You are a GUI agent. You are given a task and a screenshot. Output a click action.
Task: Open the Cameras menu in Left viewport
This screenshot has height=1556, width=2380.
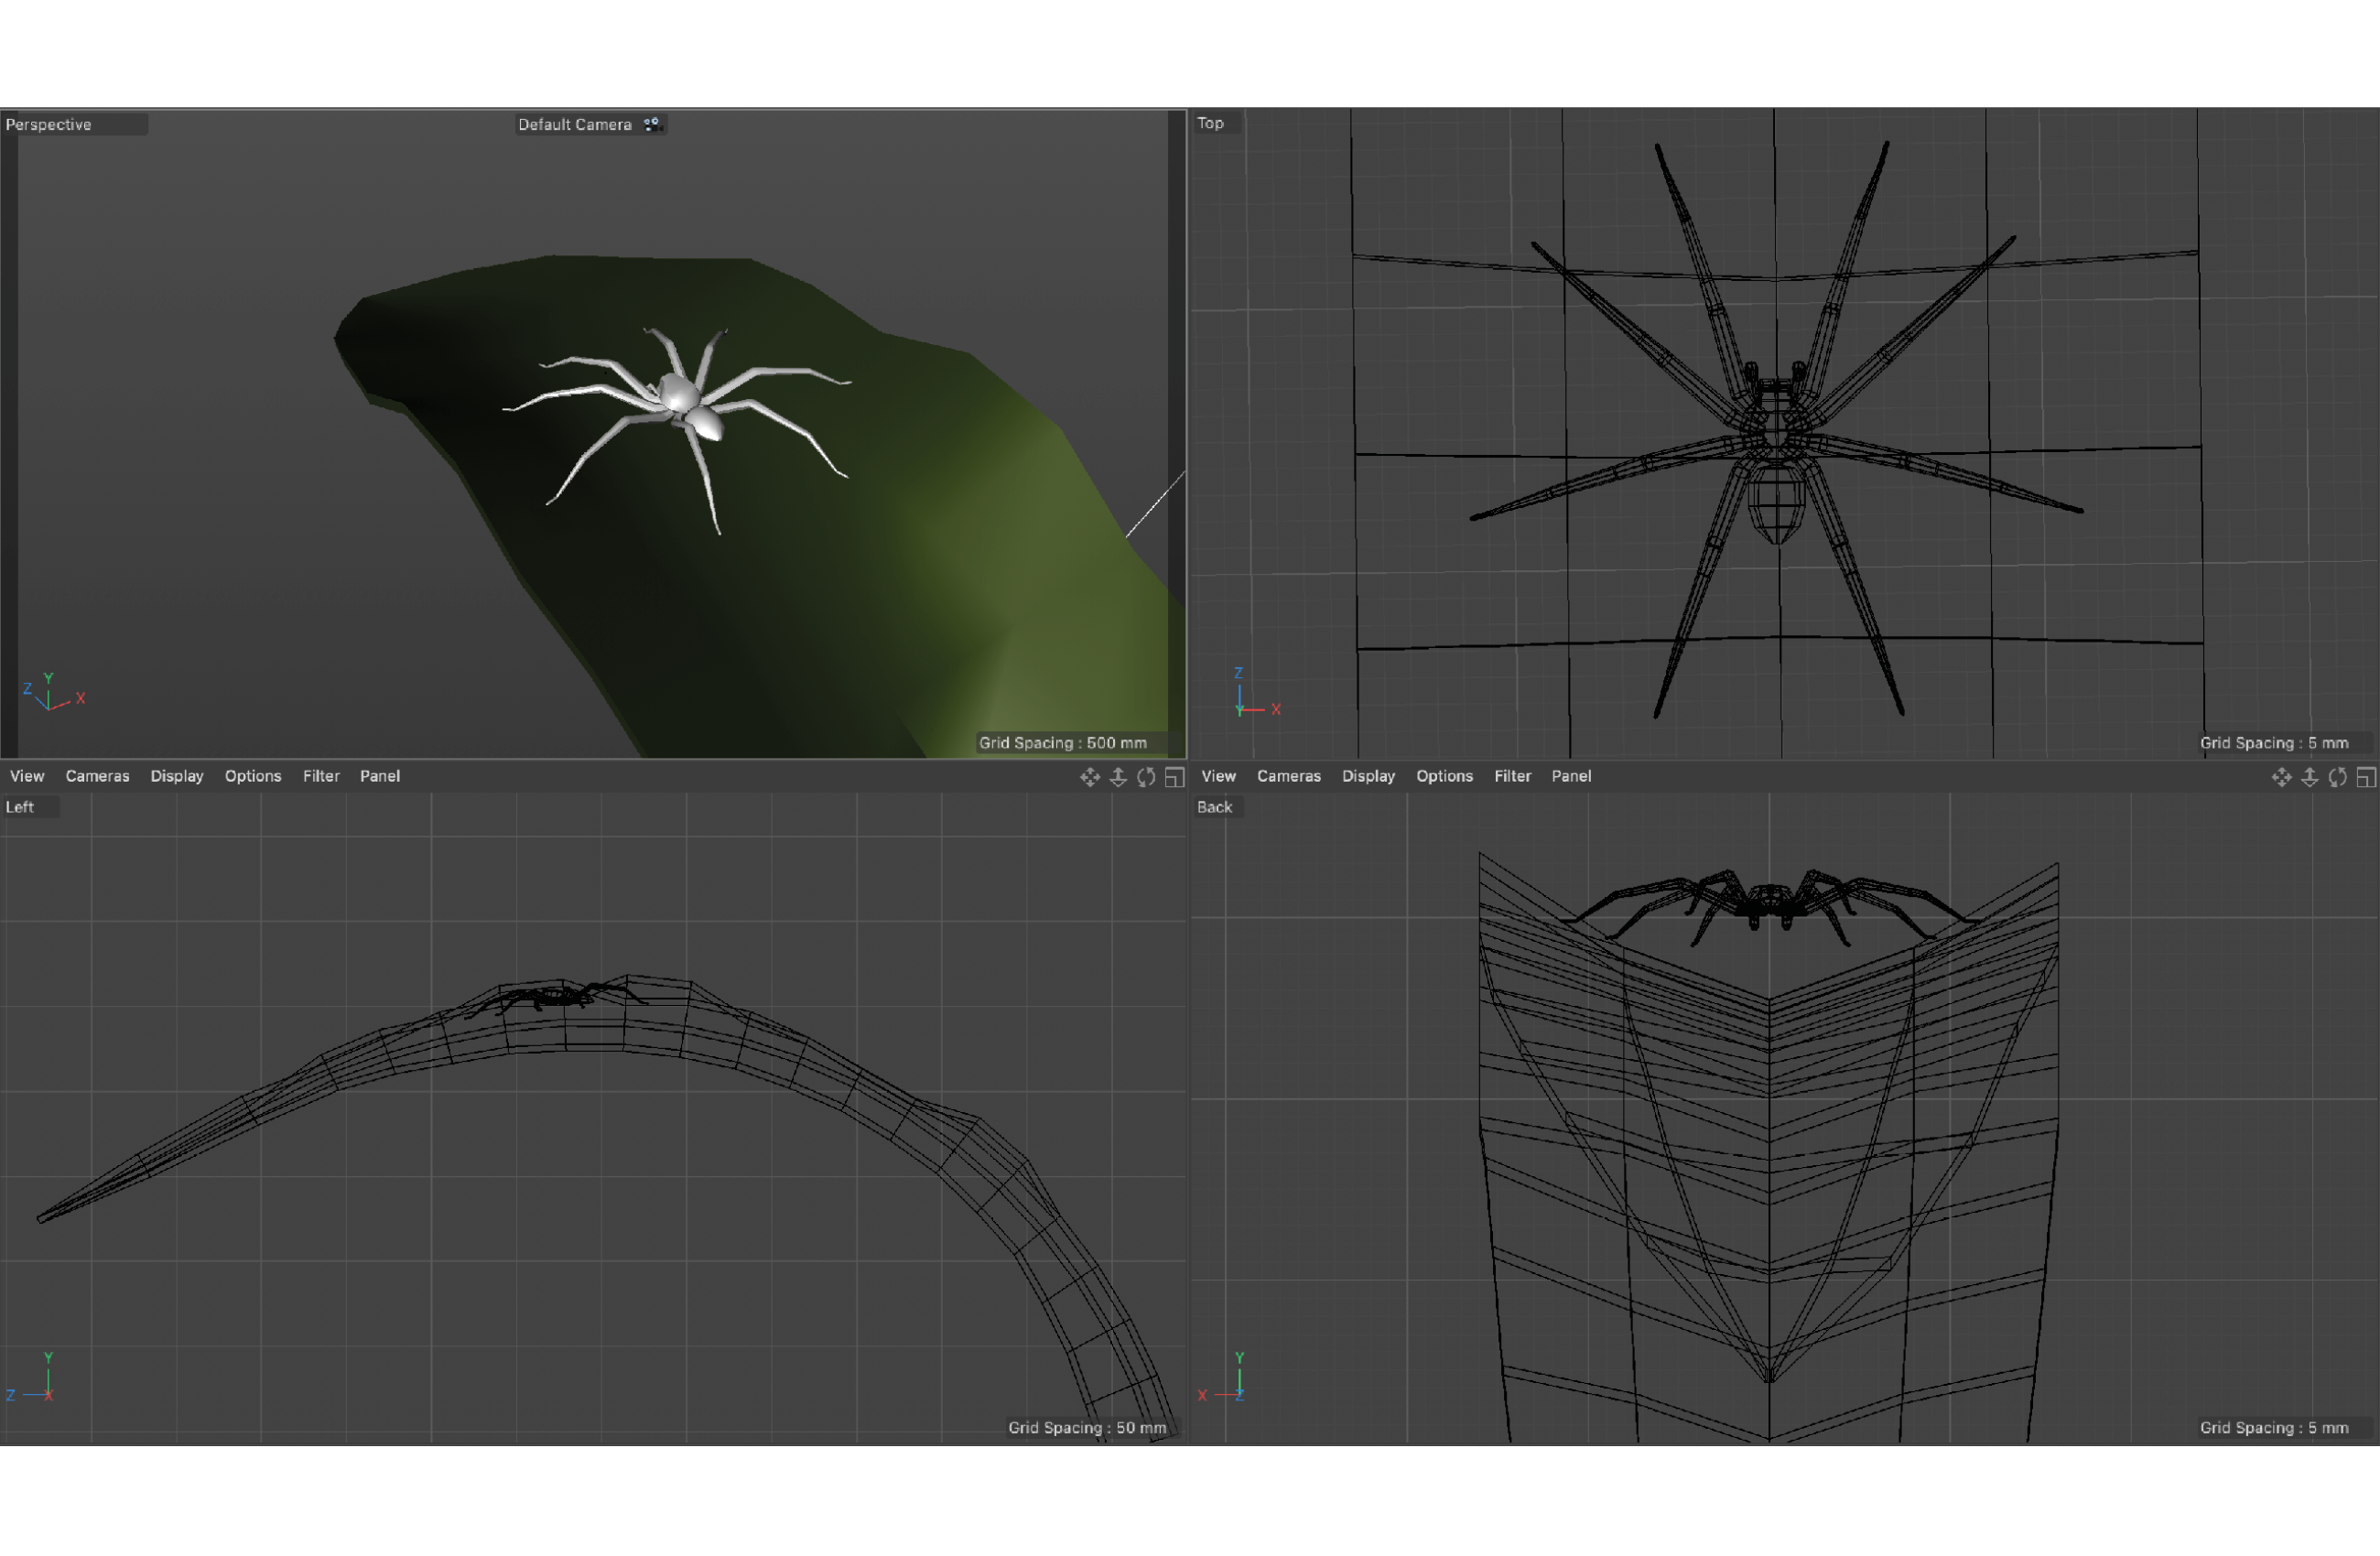tap(97, 776)
